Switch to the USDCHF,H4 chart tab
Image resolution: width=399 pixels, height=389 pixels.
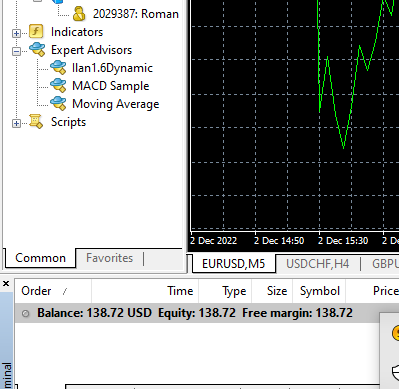(317, 264)
